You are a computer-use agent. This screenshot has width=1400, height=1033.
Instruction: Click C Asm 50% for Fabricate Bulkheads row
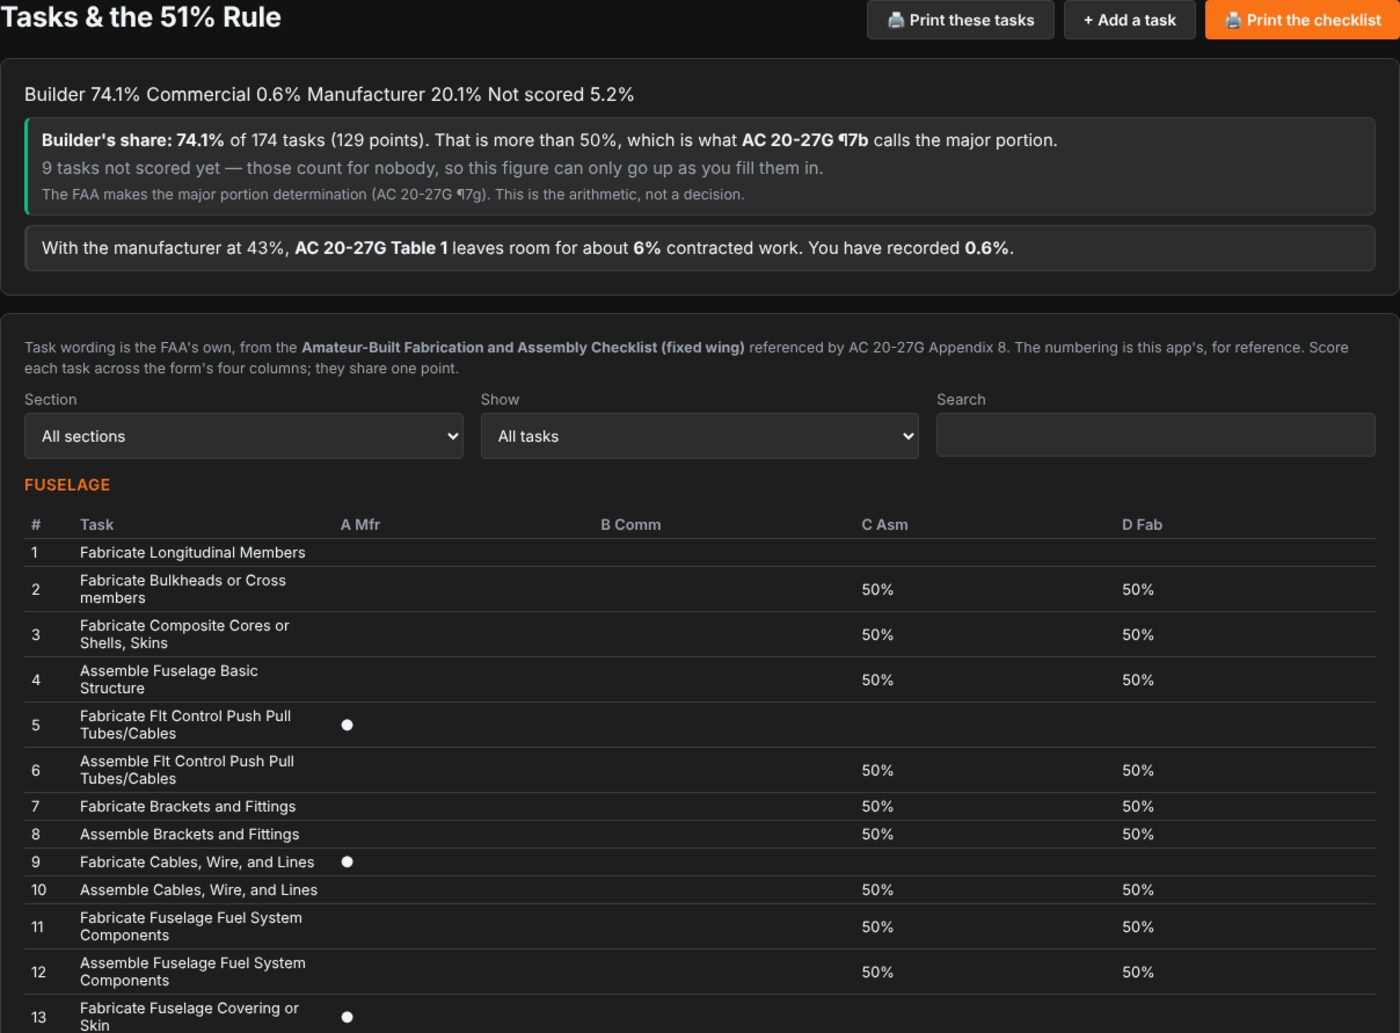(877, 590)
